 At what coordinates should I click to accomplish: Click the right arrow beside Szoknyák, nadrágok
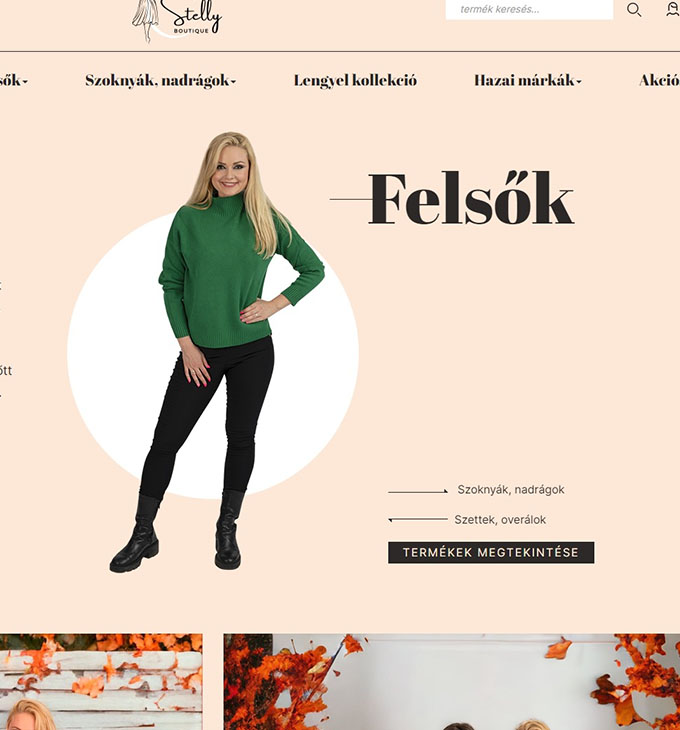click(x=417, y=492)
